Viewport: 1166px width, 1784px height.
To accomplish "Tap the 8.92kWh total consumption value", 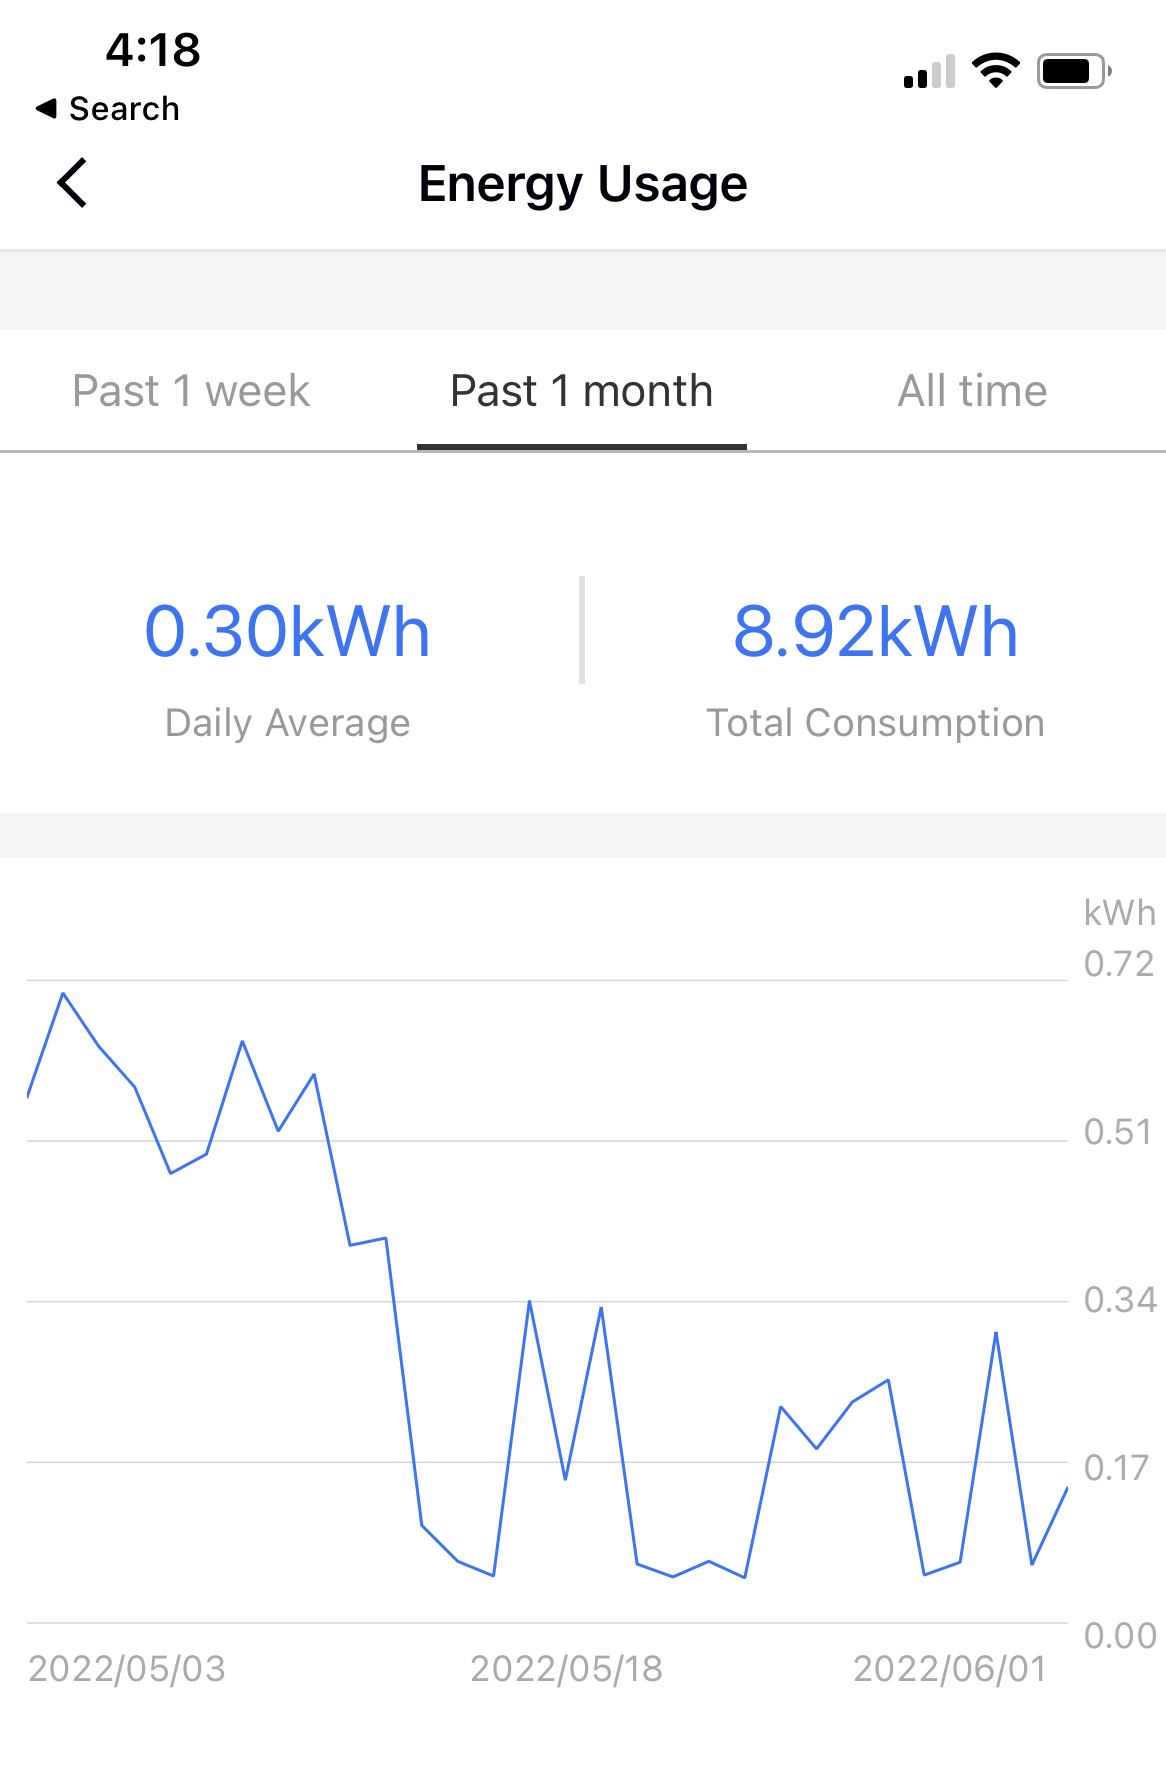I will point(876,632).
